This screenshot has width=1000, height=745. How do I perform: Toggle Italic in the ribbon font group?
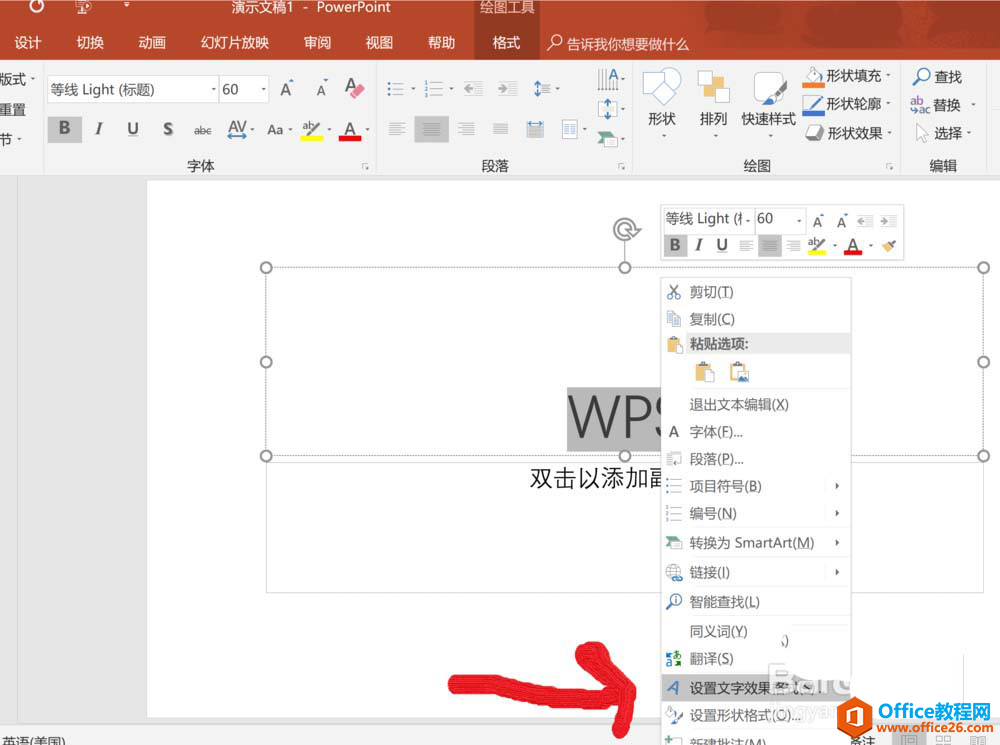pyautogui.click(x=99, y=129)
